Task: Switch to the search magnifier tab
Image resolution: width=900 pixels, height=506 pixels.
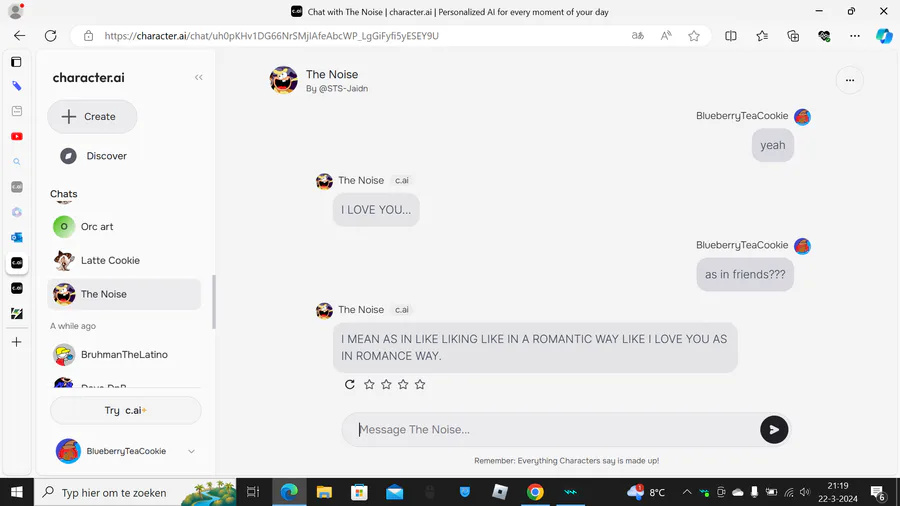Action: pyautogui.click(x=17, y=162)
